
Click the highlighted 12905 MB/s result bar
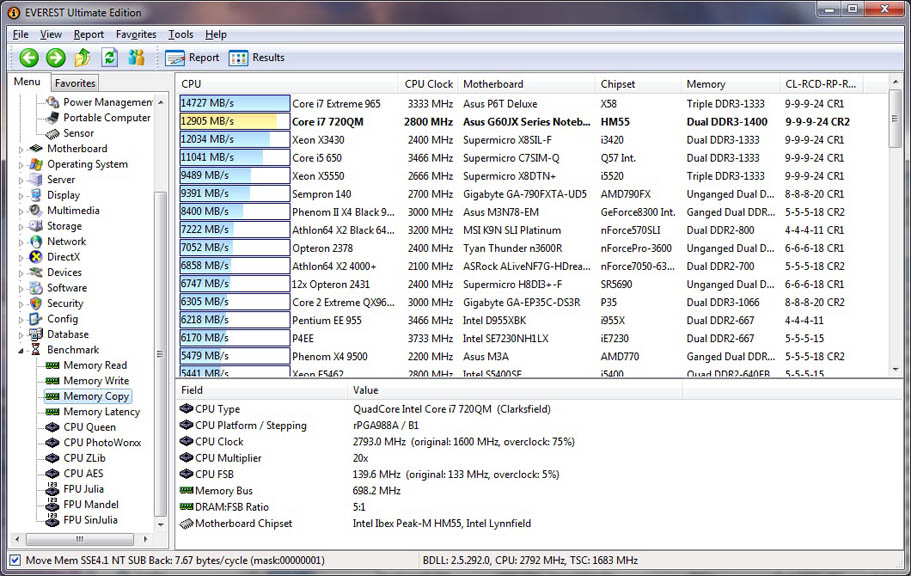[235, 121]
